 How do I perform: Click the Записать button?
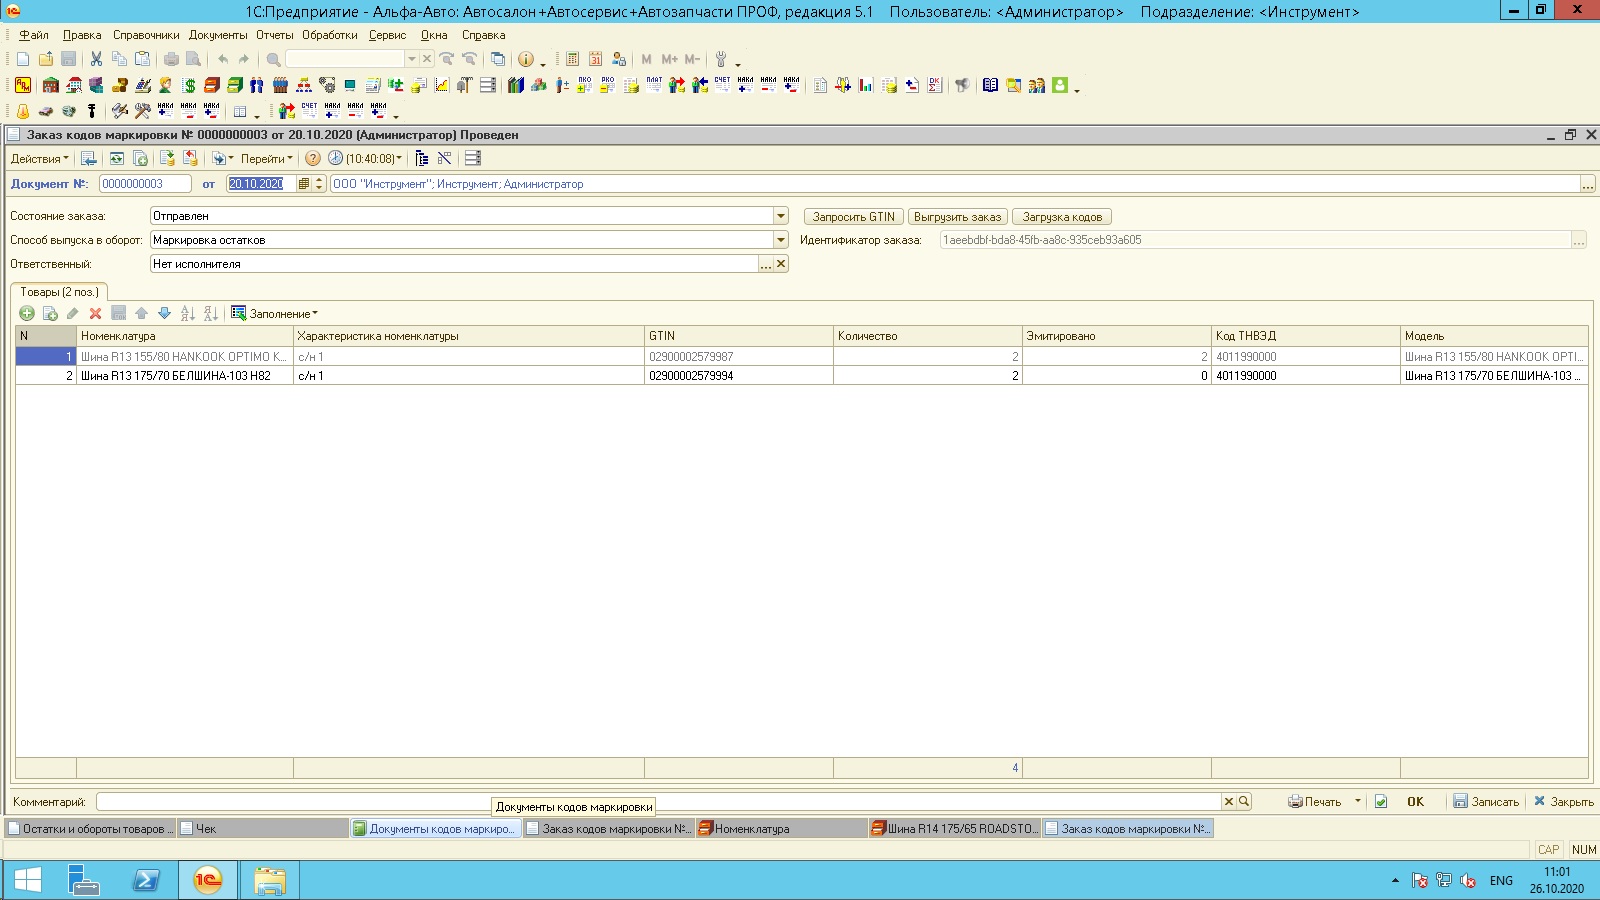(x=1486, y=801)
